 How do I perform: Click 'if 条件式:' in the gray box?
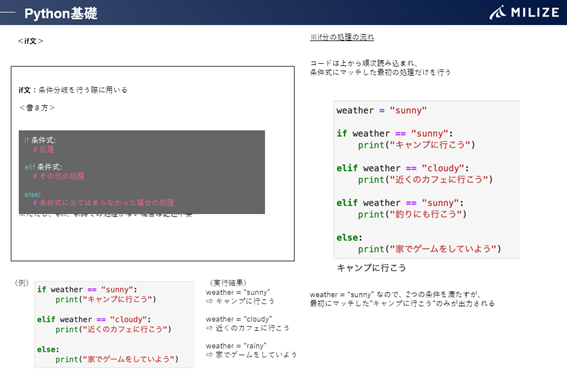tap(40, 140)
